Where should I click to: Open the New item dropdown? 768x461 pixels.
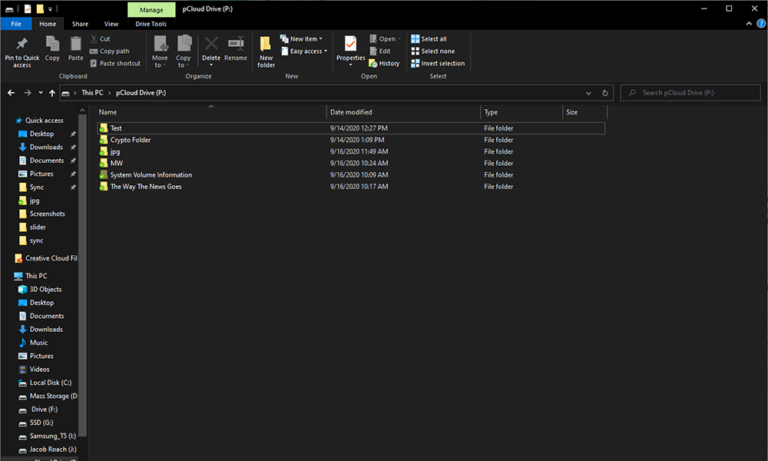click(x=301, y=39)
